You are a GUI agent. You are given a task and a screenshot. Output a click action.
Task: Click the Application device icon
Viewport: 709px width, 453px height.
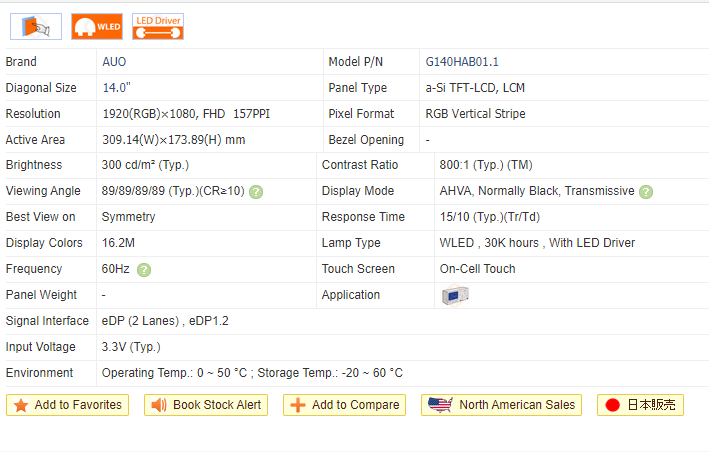(x=455, y=295)
